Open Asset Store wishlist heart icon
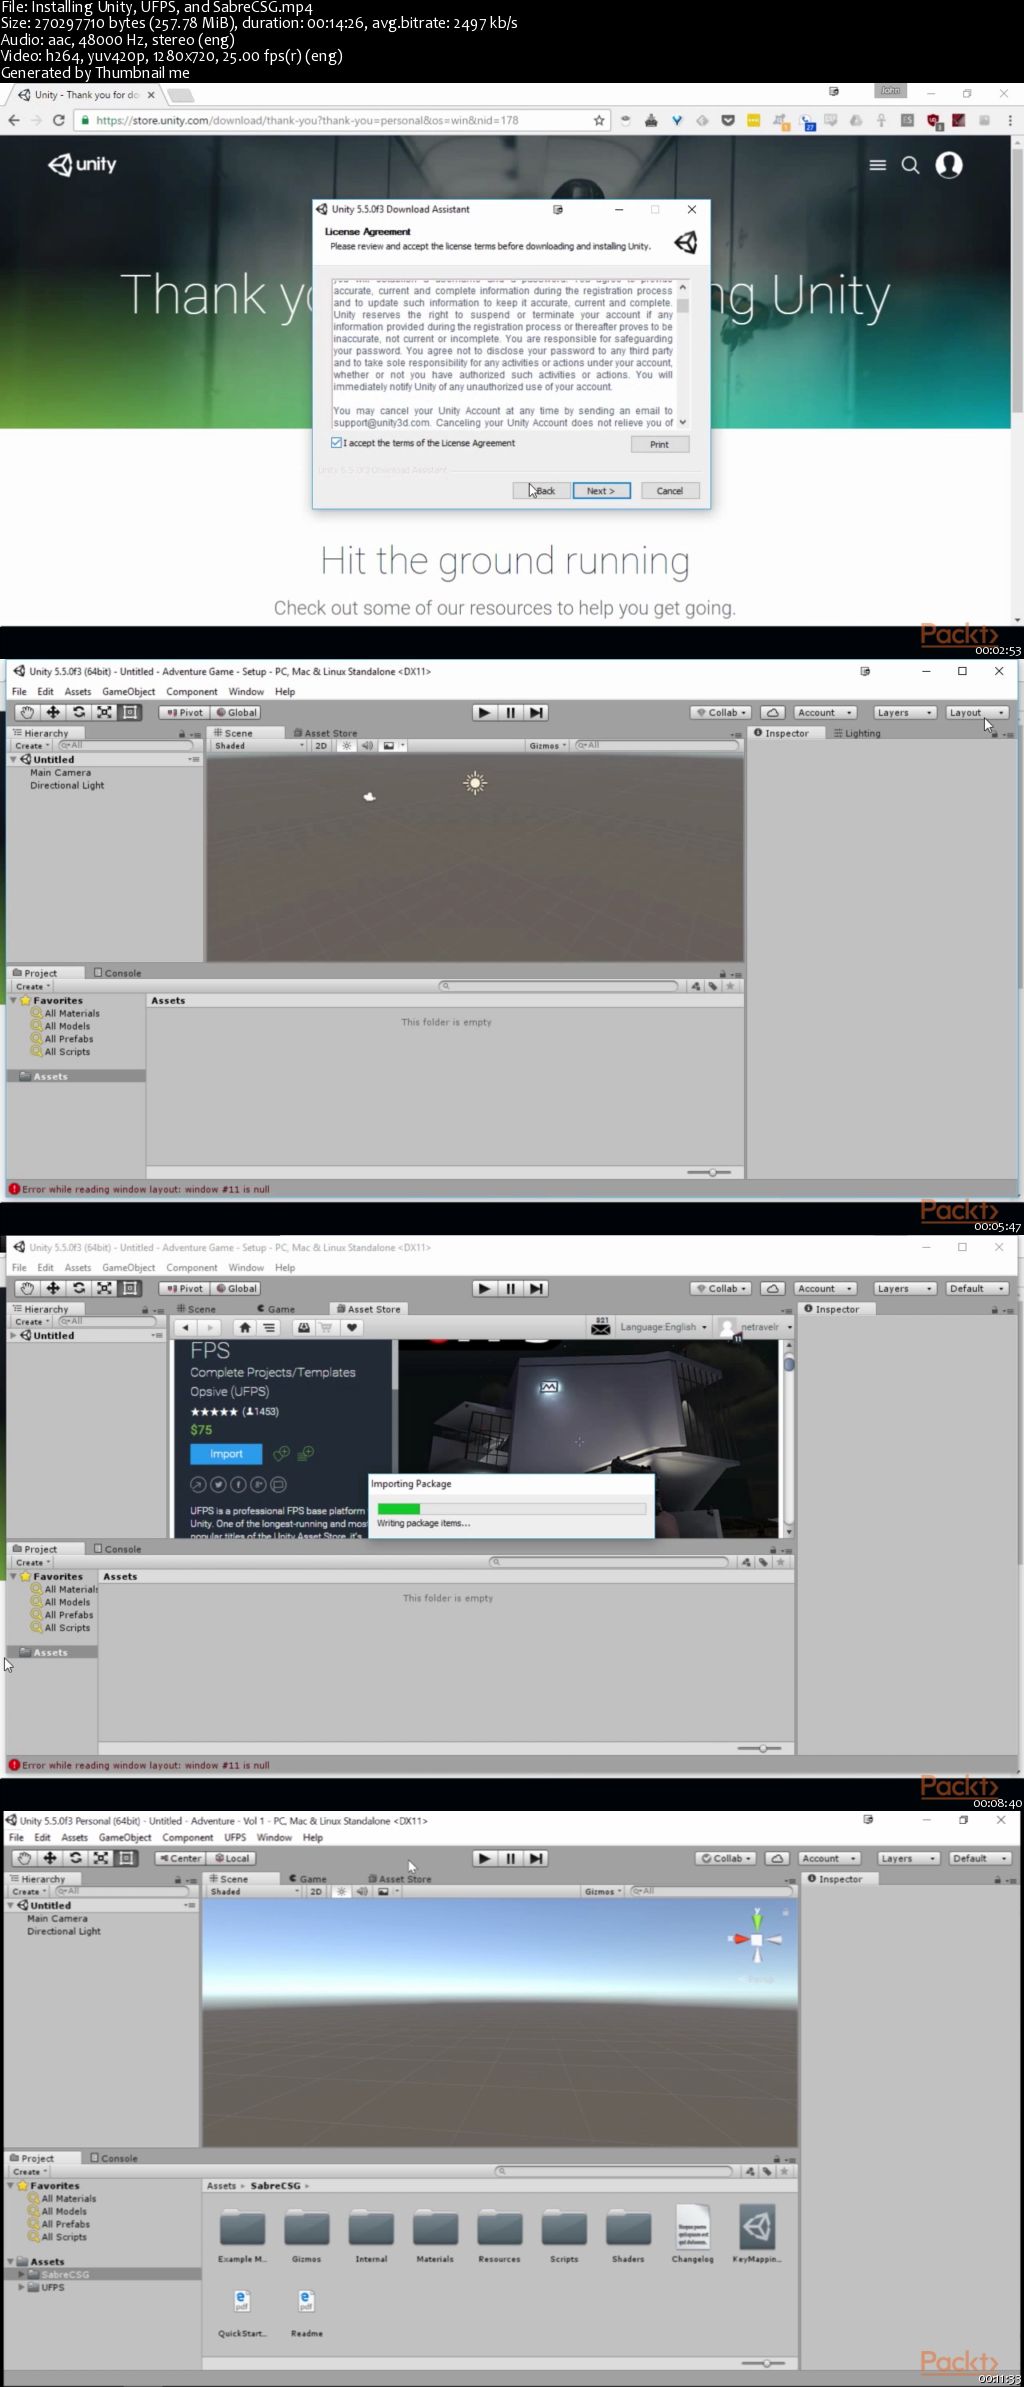The width and height of the screenshot is (1024, 2387). click(352, 1328)
